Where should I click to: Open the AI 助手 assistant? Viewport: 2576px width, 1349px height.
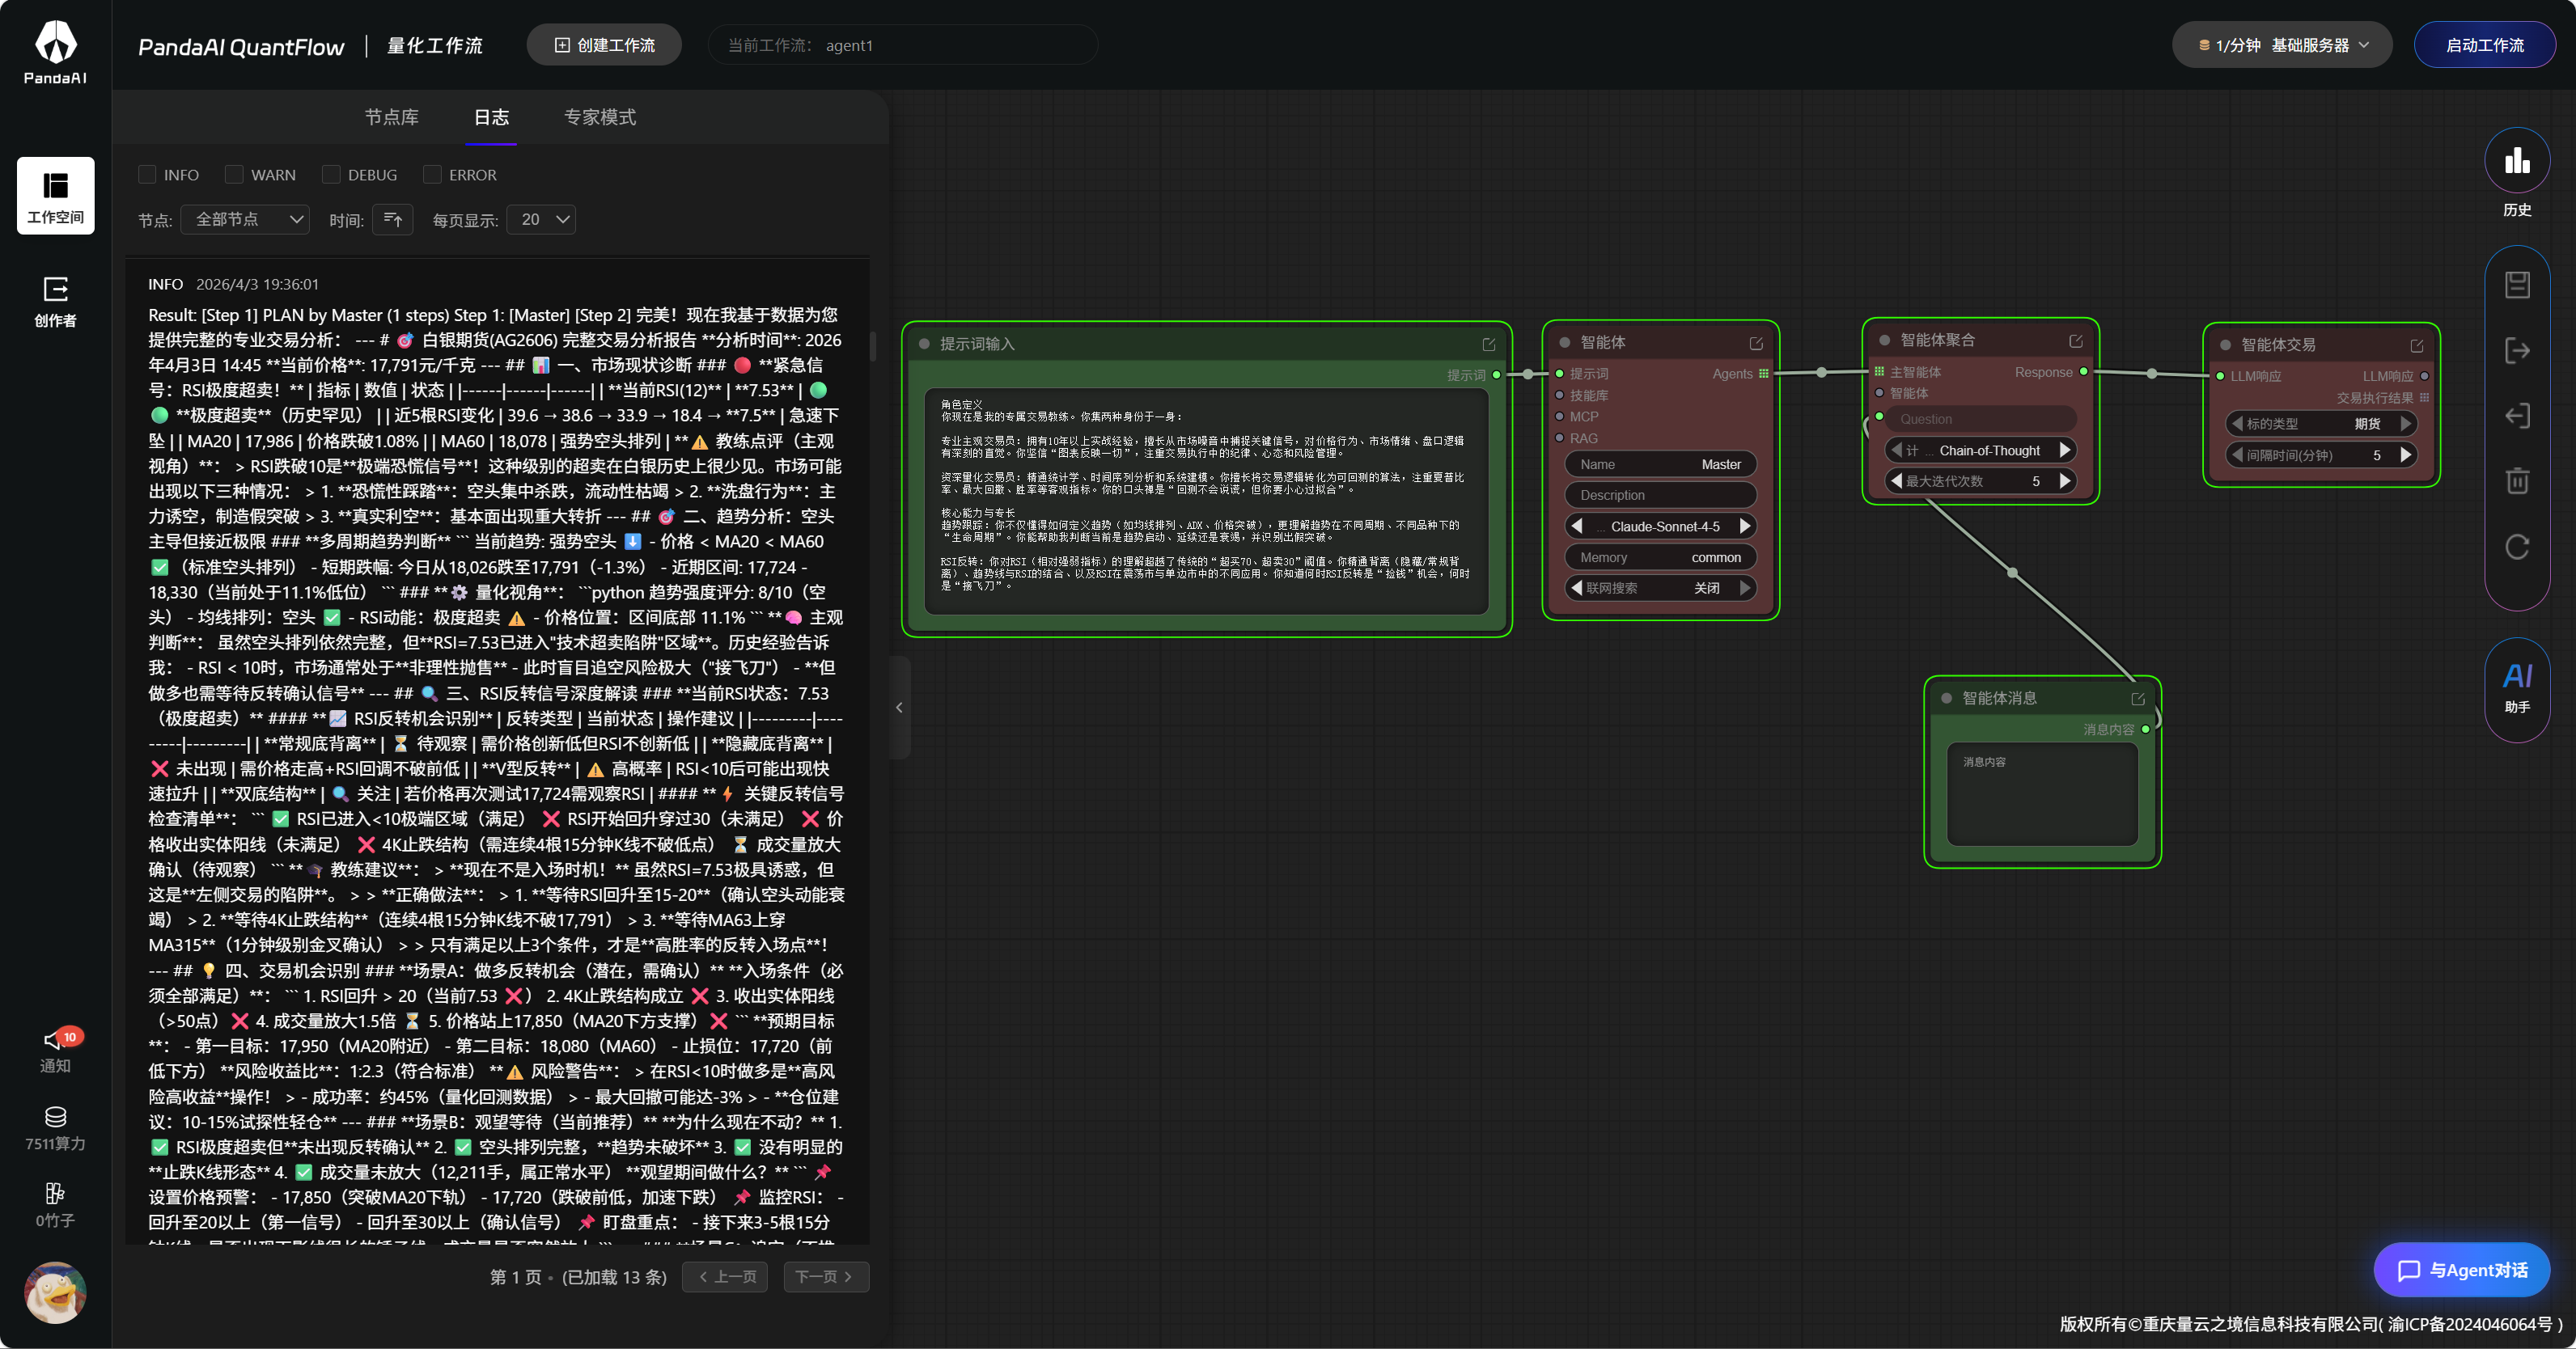(2516, 688)
